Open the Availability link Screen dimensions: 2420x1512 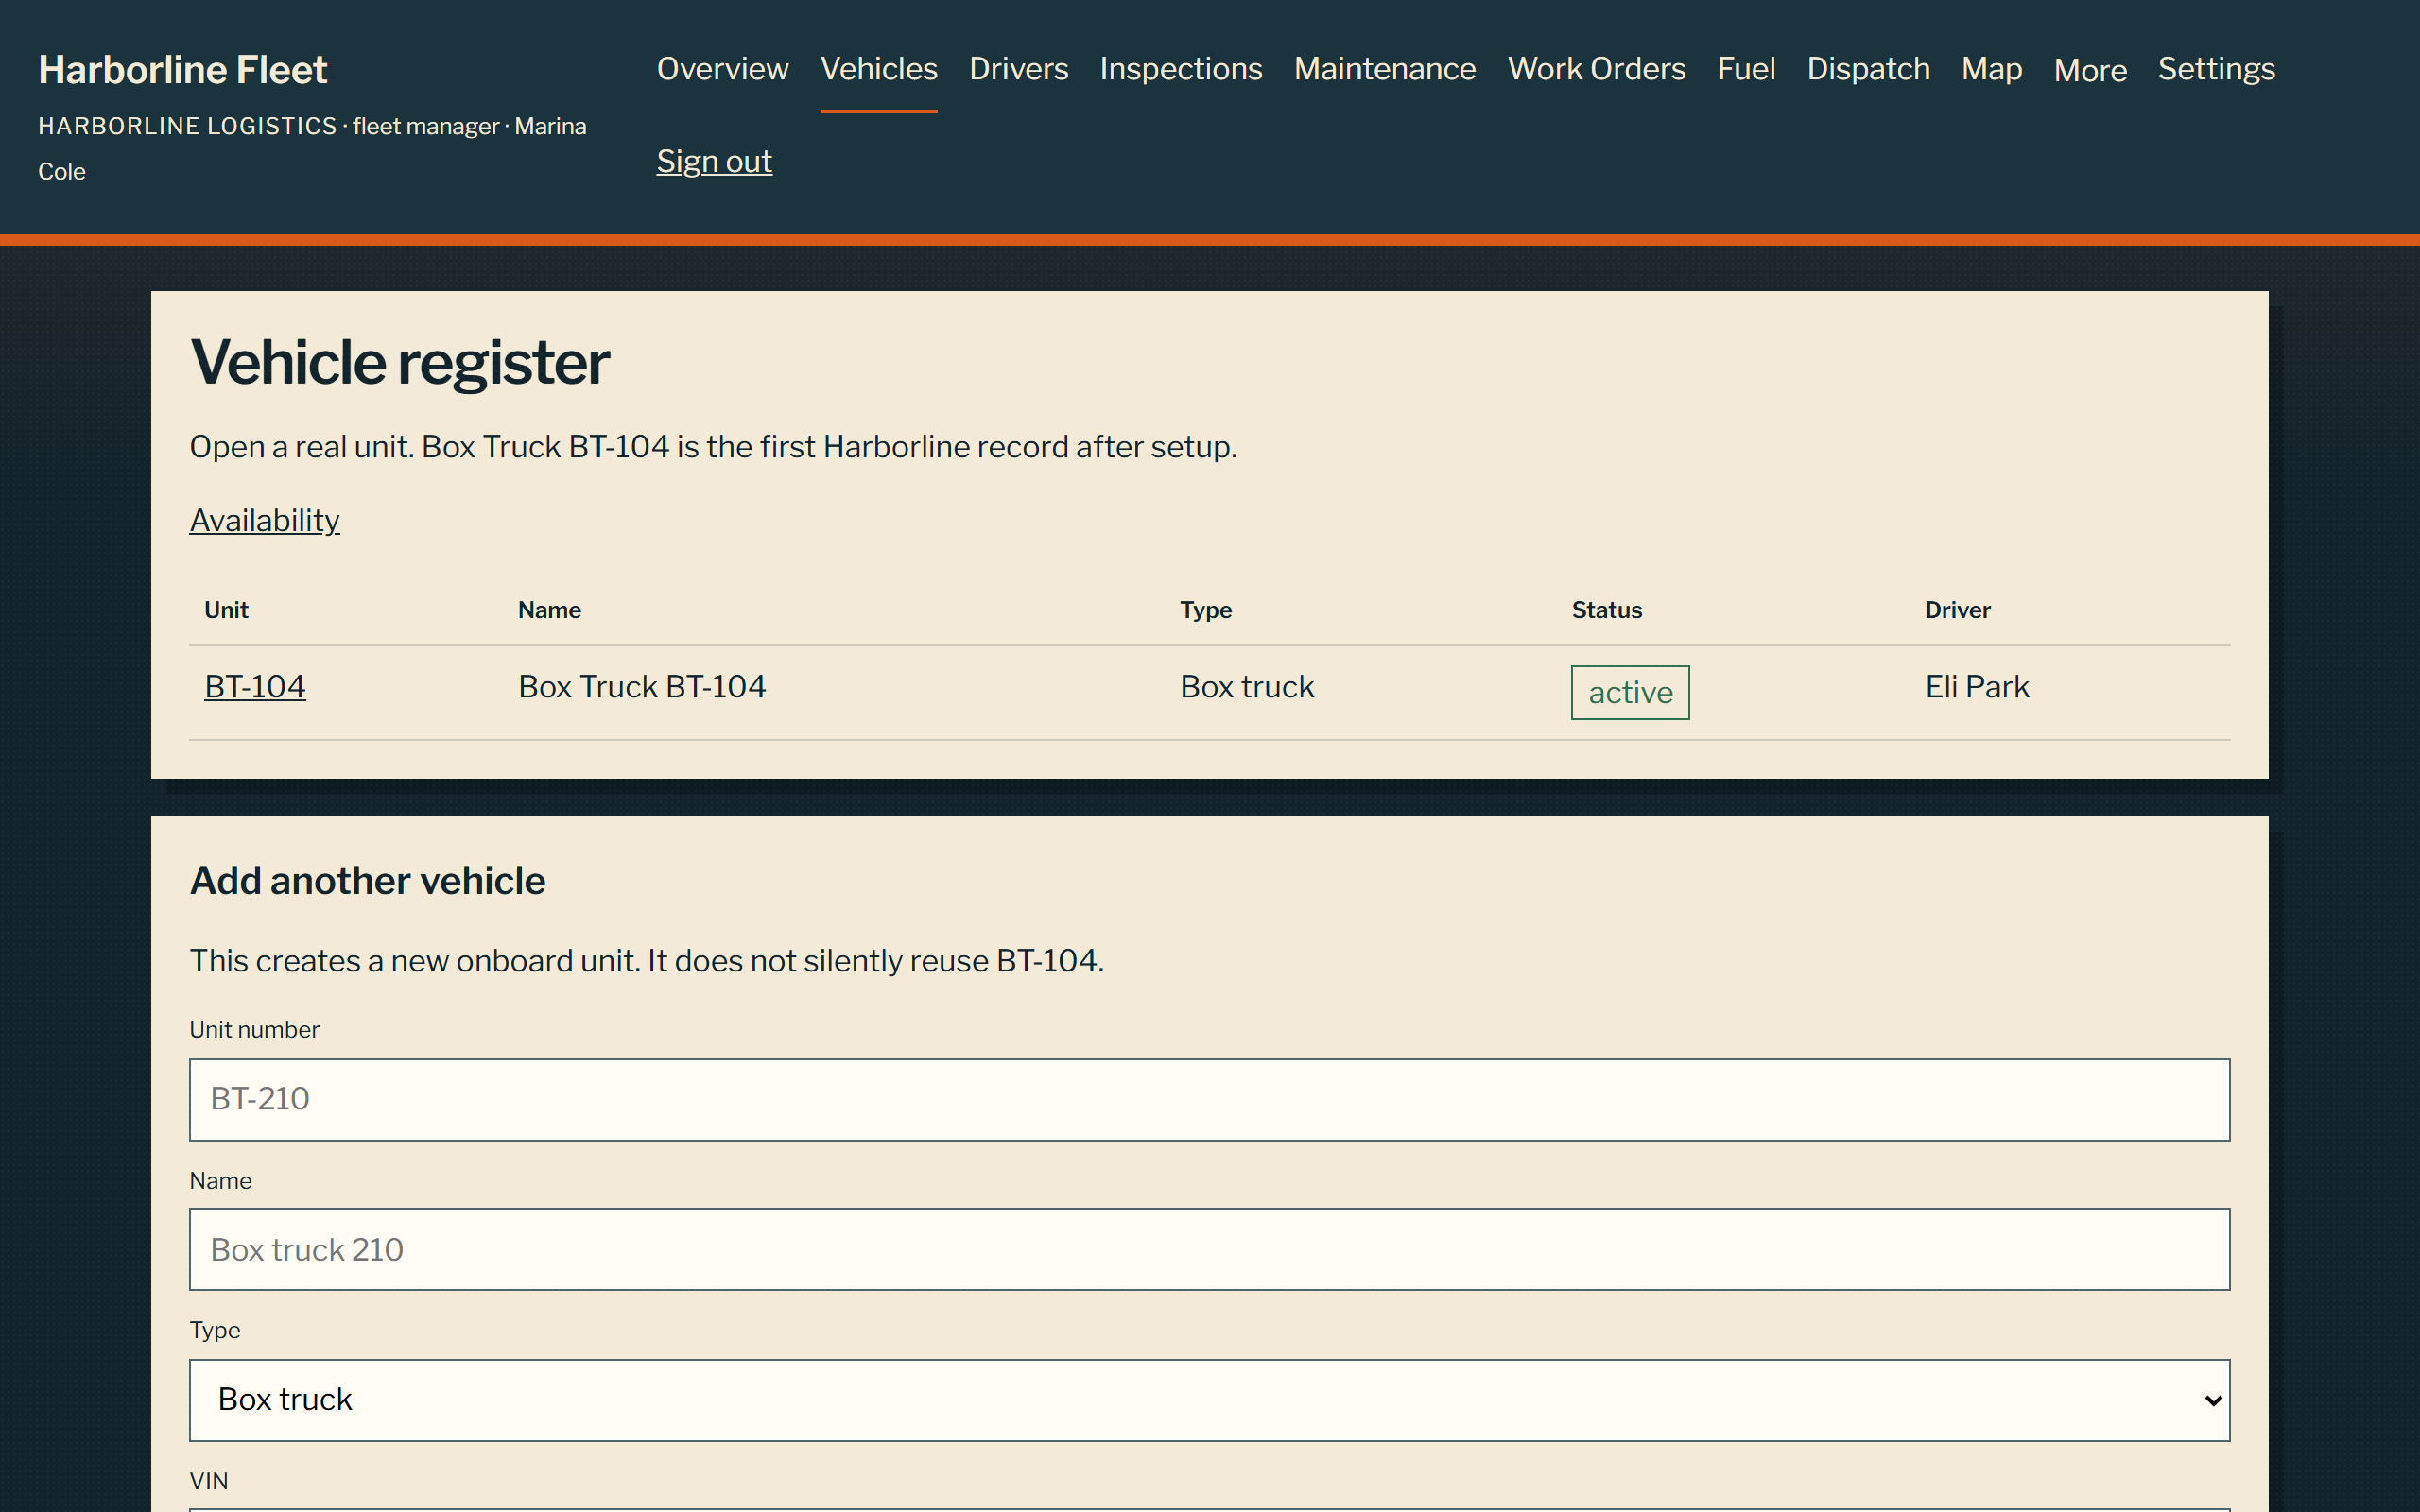[265, 520]
